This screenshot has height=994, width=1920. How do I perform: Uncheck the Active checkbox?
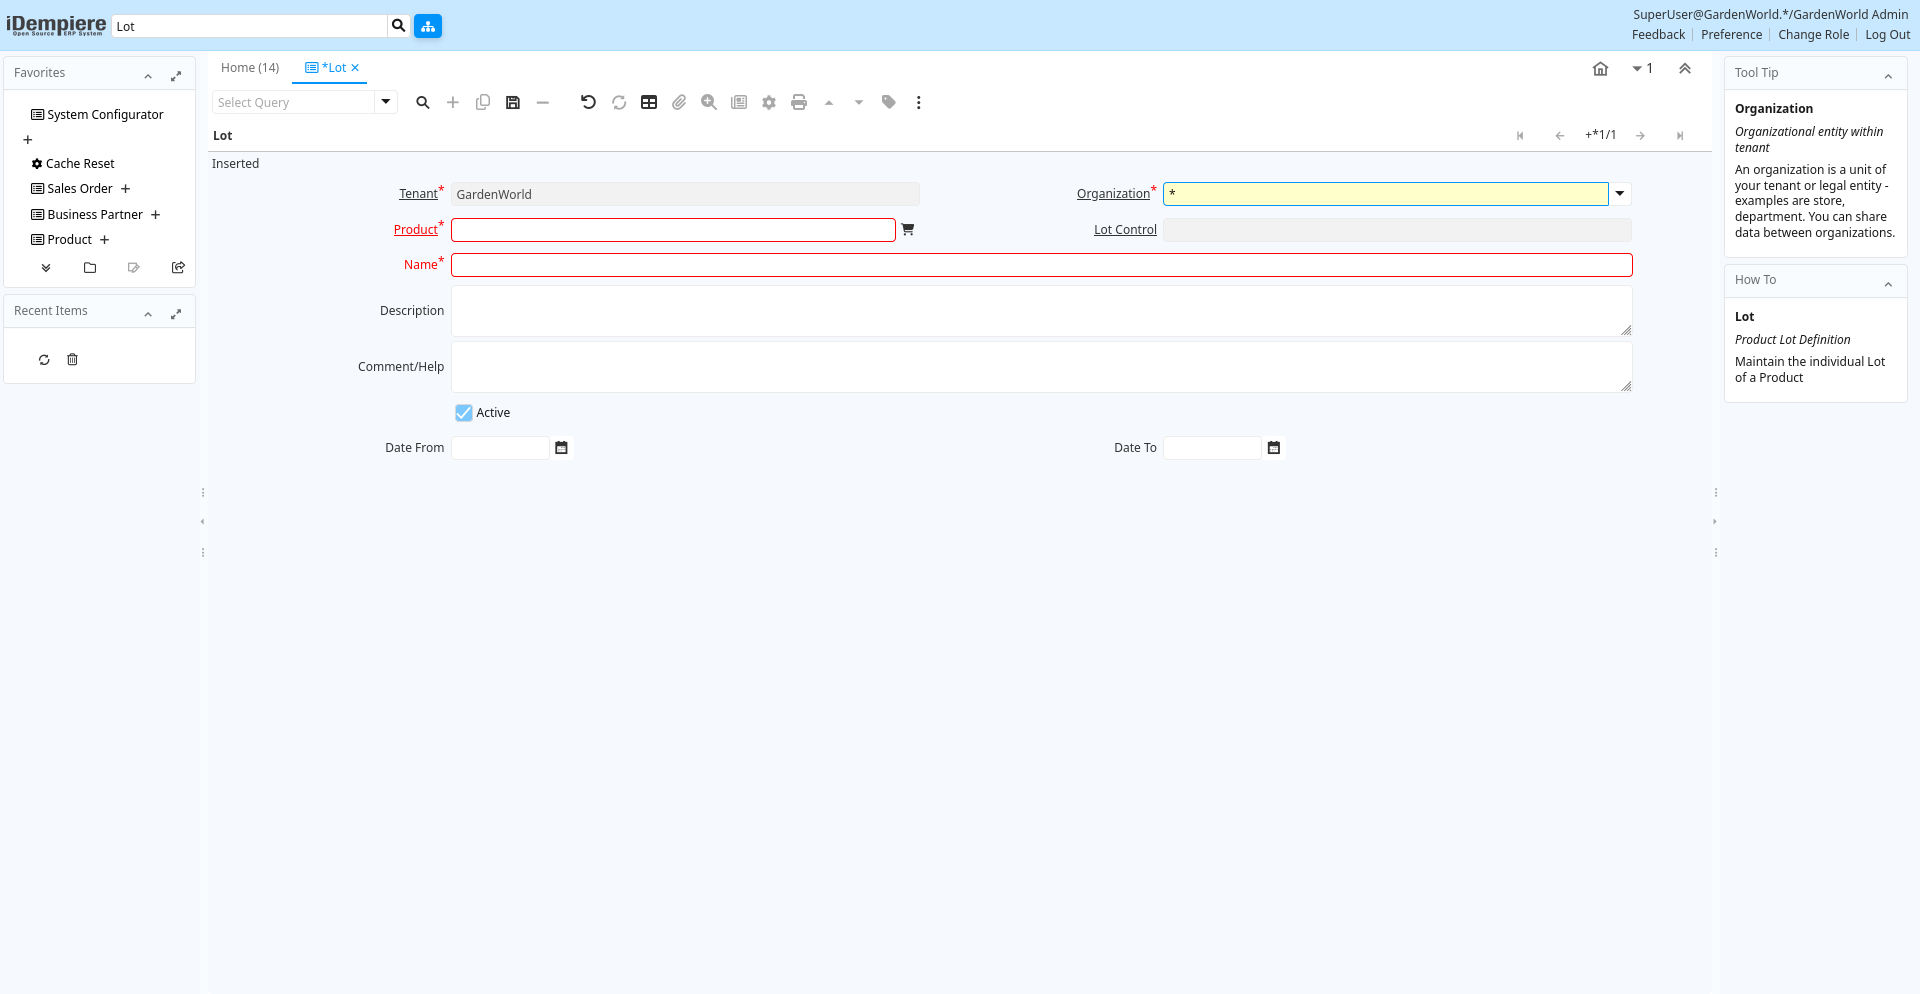[x=464, y=413]
